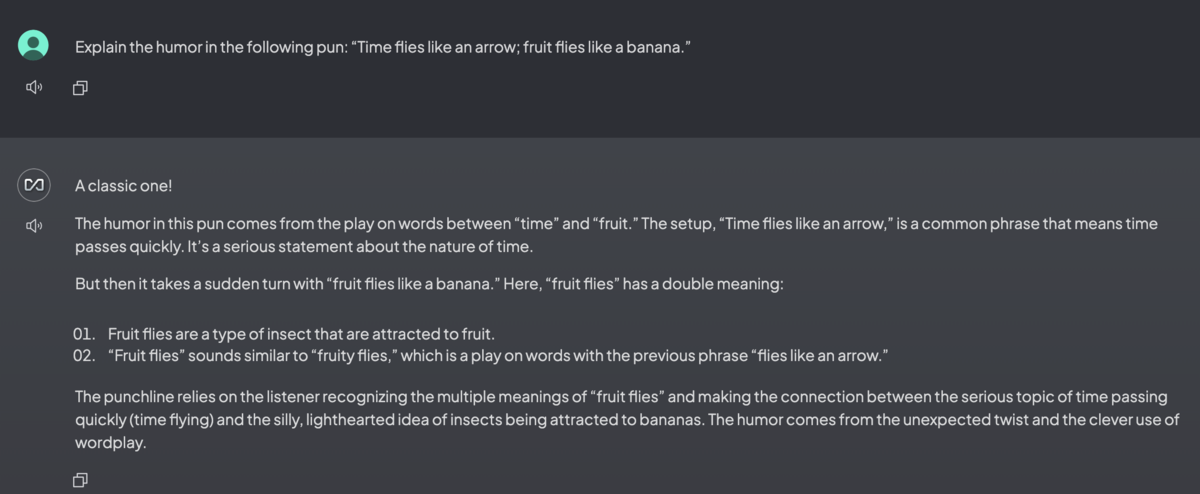Play audio with speaker icon under user prompt
The image size is (1200, 494).
tap(34, 88)
